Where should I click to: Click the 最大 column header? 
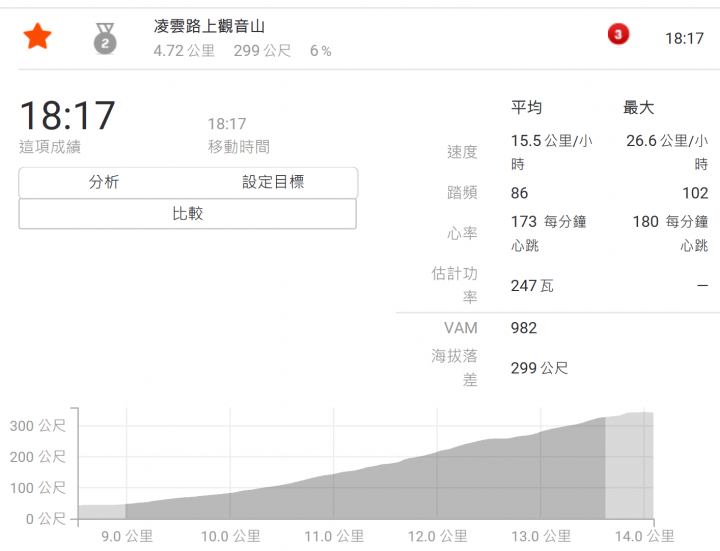638,108
